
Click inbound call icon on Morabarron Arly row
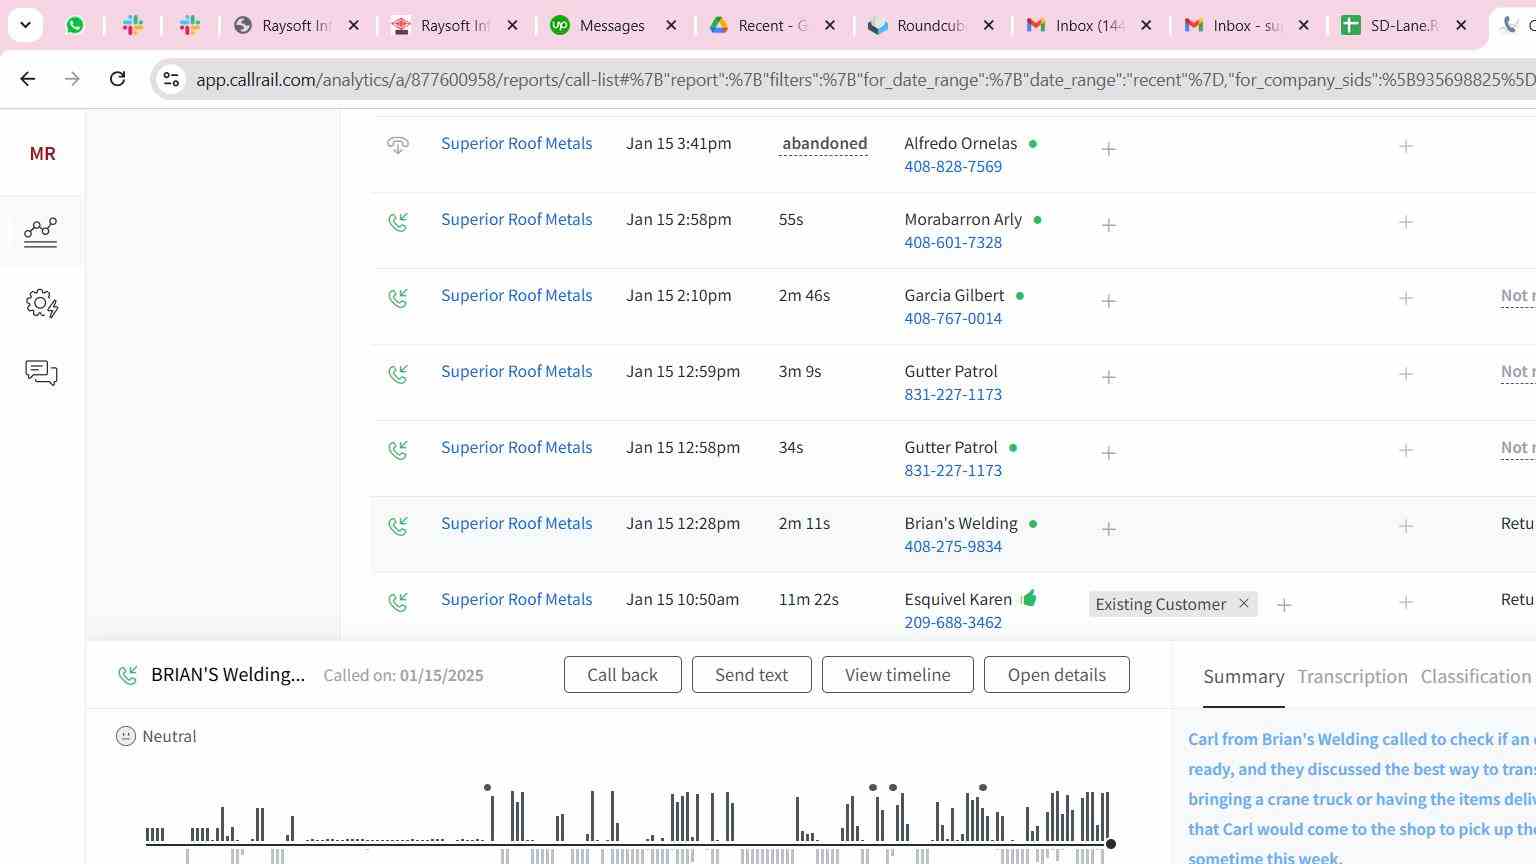click(x=398, y=221)
